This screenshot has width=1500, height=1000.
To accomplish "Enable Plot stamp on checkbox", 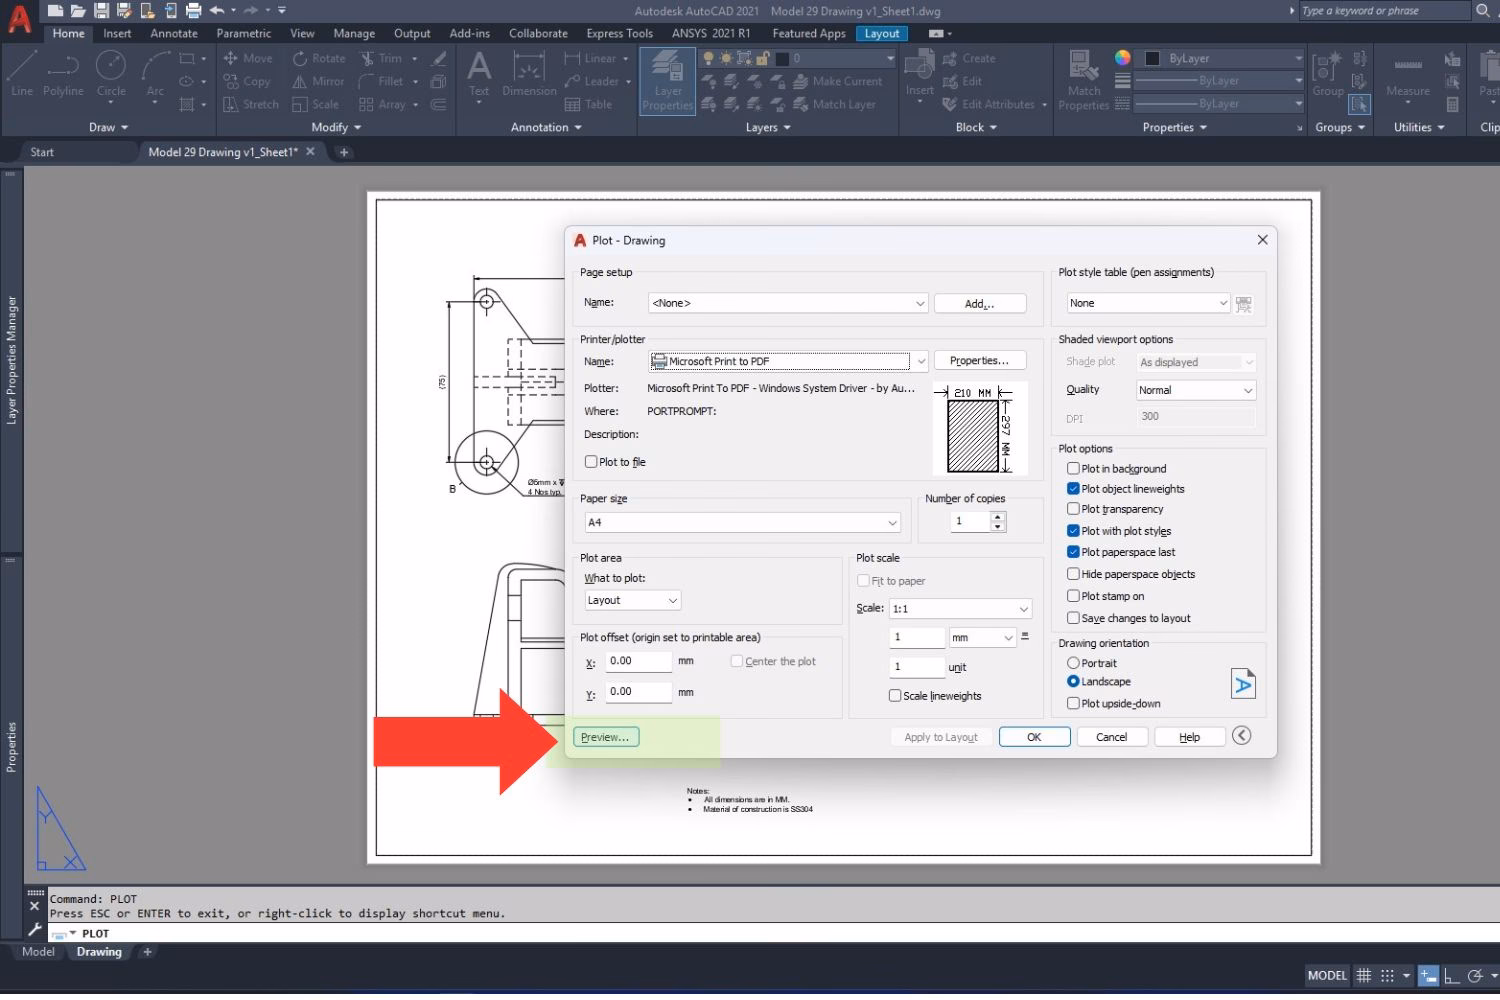I will click(1073, 596).
